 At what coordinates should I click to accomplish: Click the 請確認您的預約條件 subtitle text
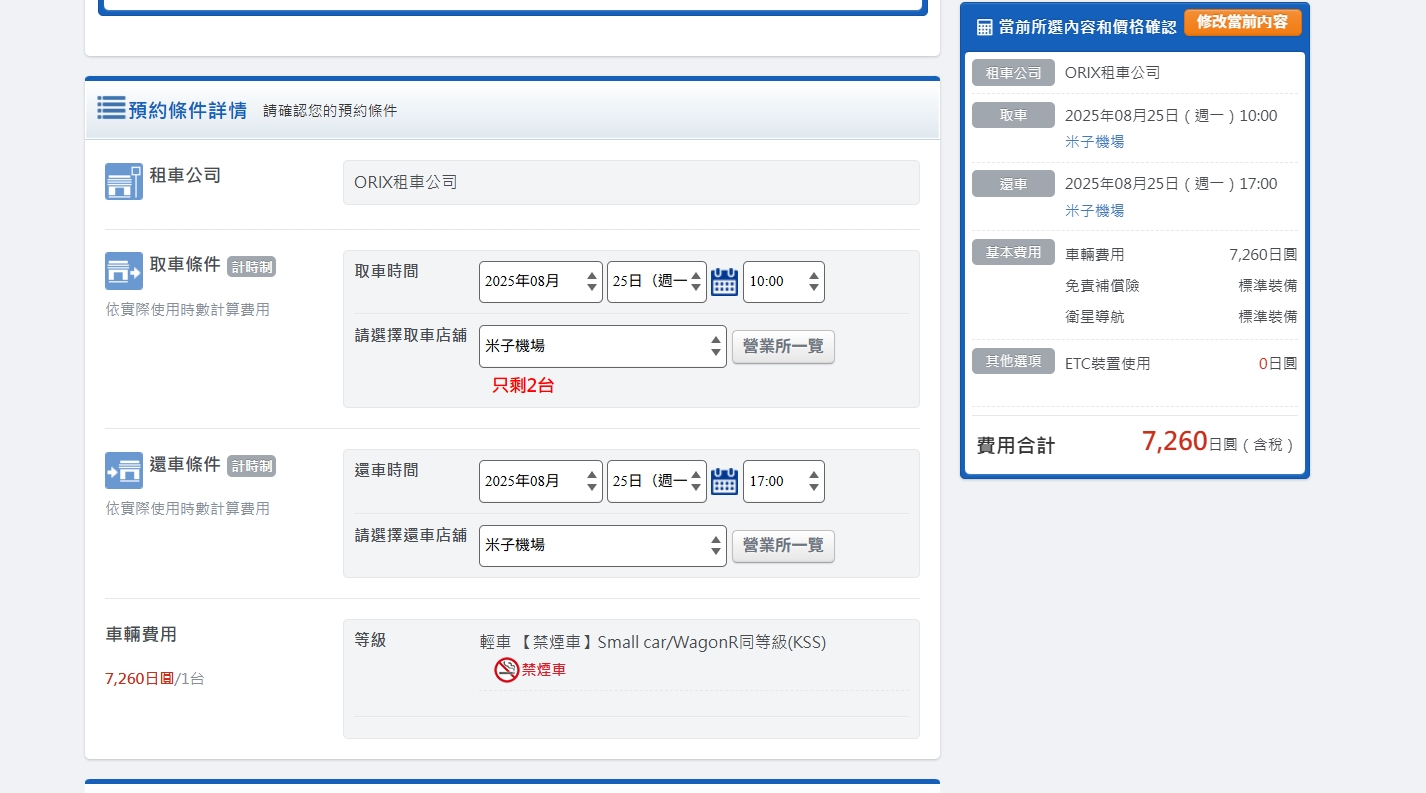pyautogui.click(x=330, y=111)
